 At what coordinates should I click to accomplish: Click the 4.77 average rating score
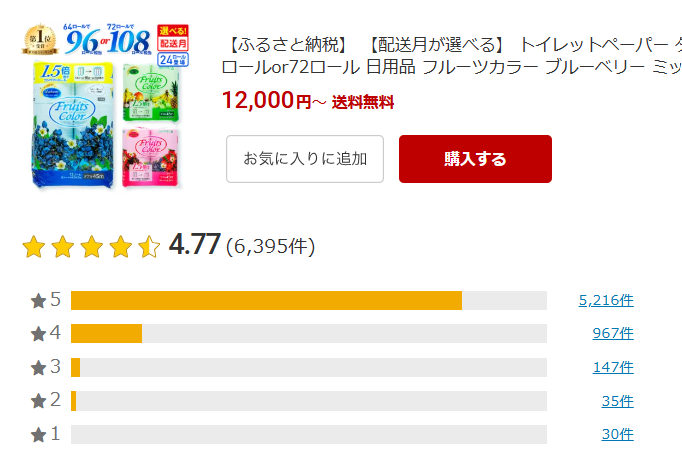pos(194,244)
